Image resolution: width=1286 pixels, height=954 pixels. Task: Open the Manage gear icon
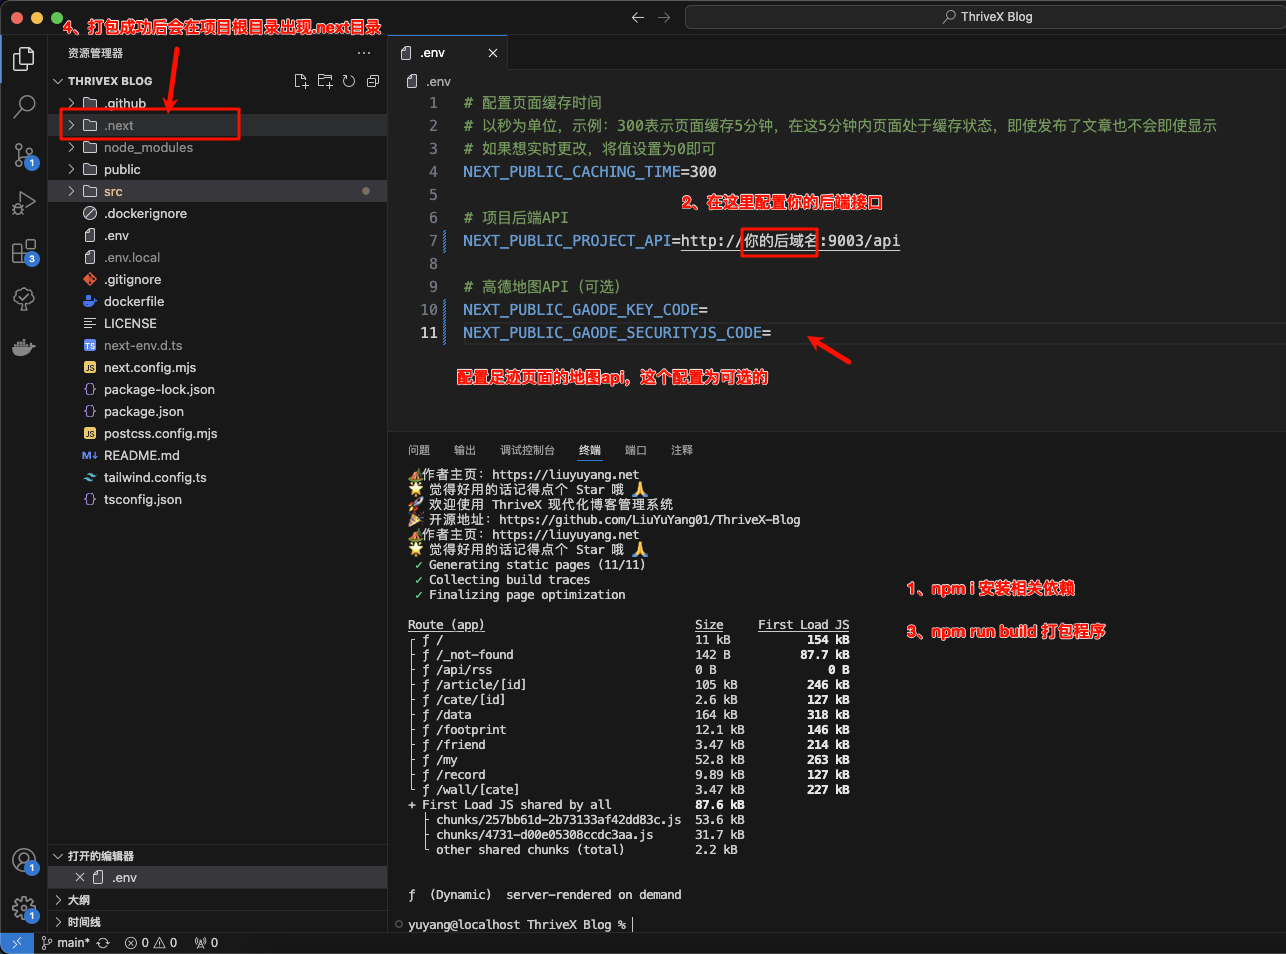coord(24,909)
